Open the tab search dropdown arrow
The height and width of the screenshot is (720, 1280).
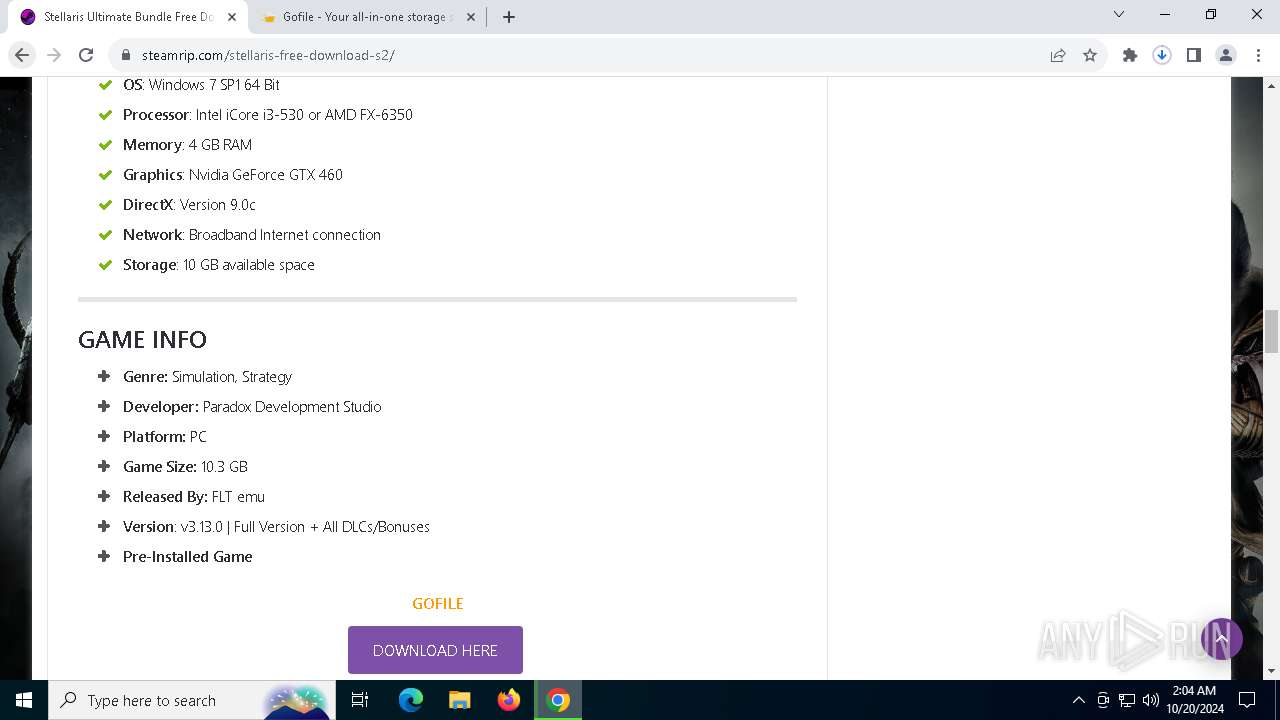(1119, 15)
